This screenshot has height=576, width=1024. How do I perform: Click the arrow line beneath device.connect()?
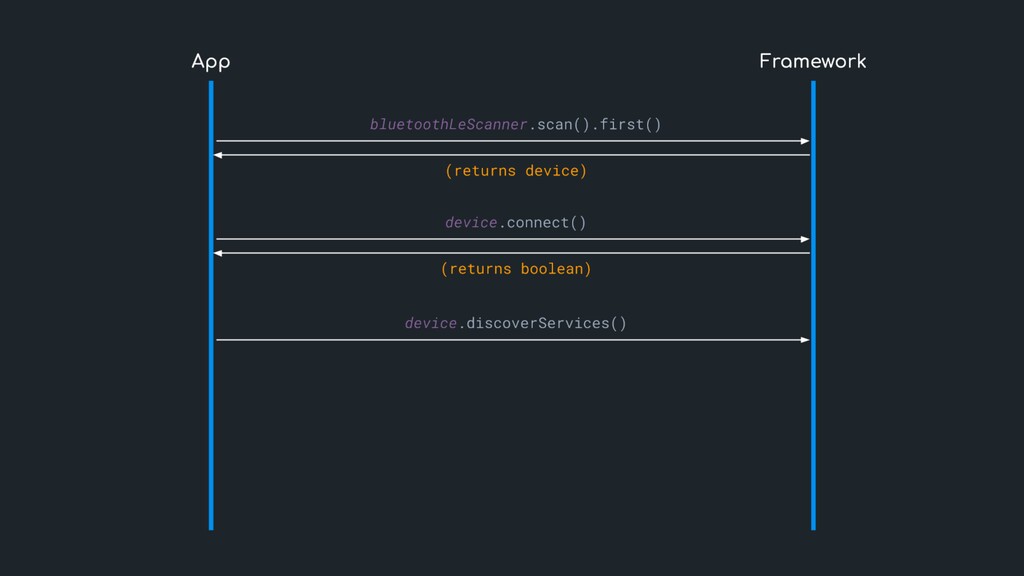pyautogui.click(x=512, y=239)
